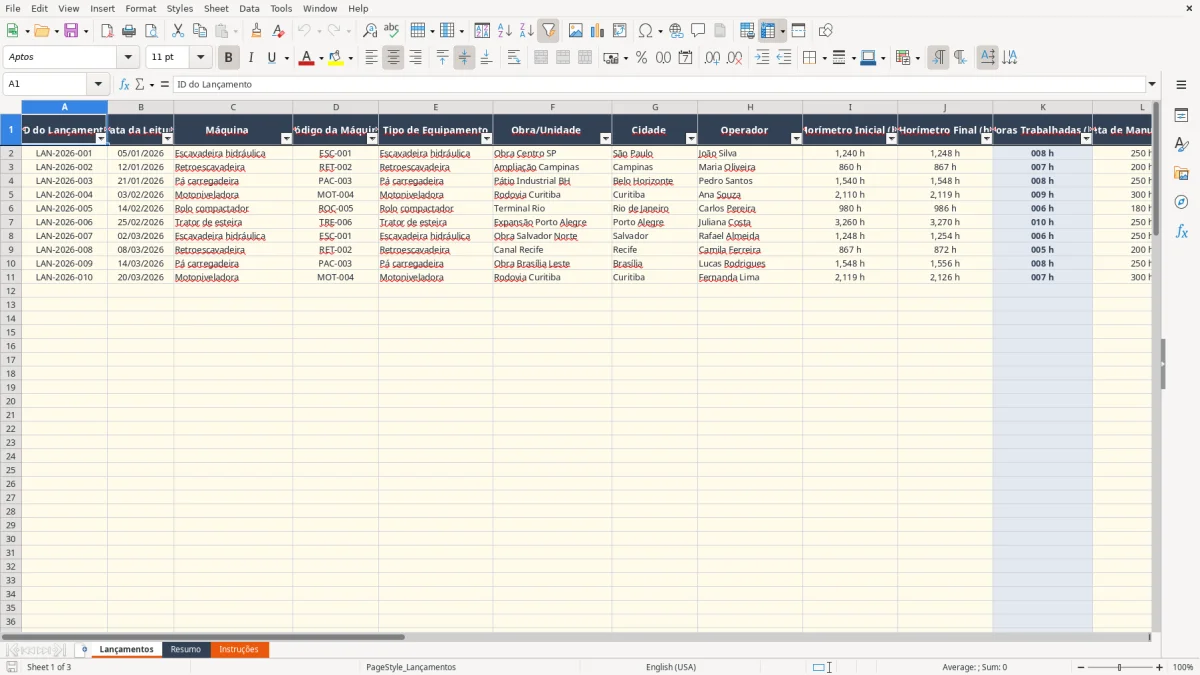Toggle Center Vertically alignment
This screenshot has width=1200, height=675.
[464, 58]
